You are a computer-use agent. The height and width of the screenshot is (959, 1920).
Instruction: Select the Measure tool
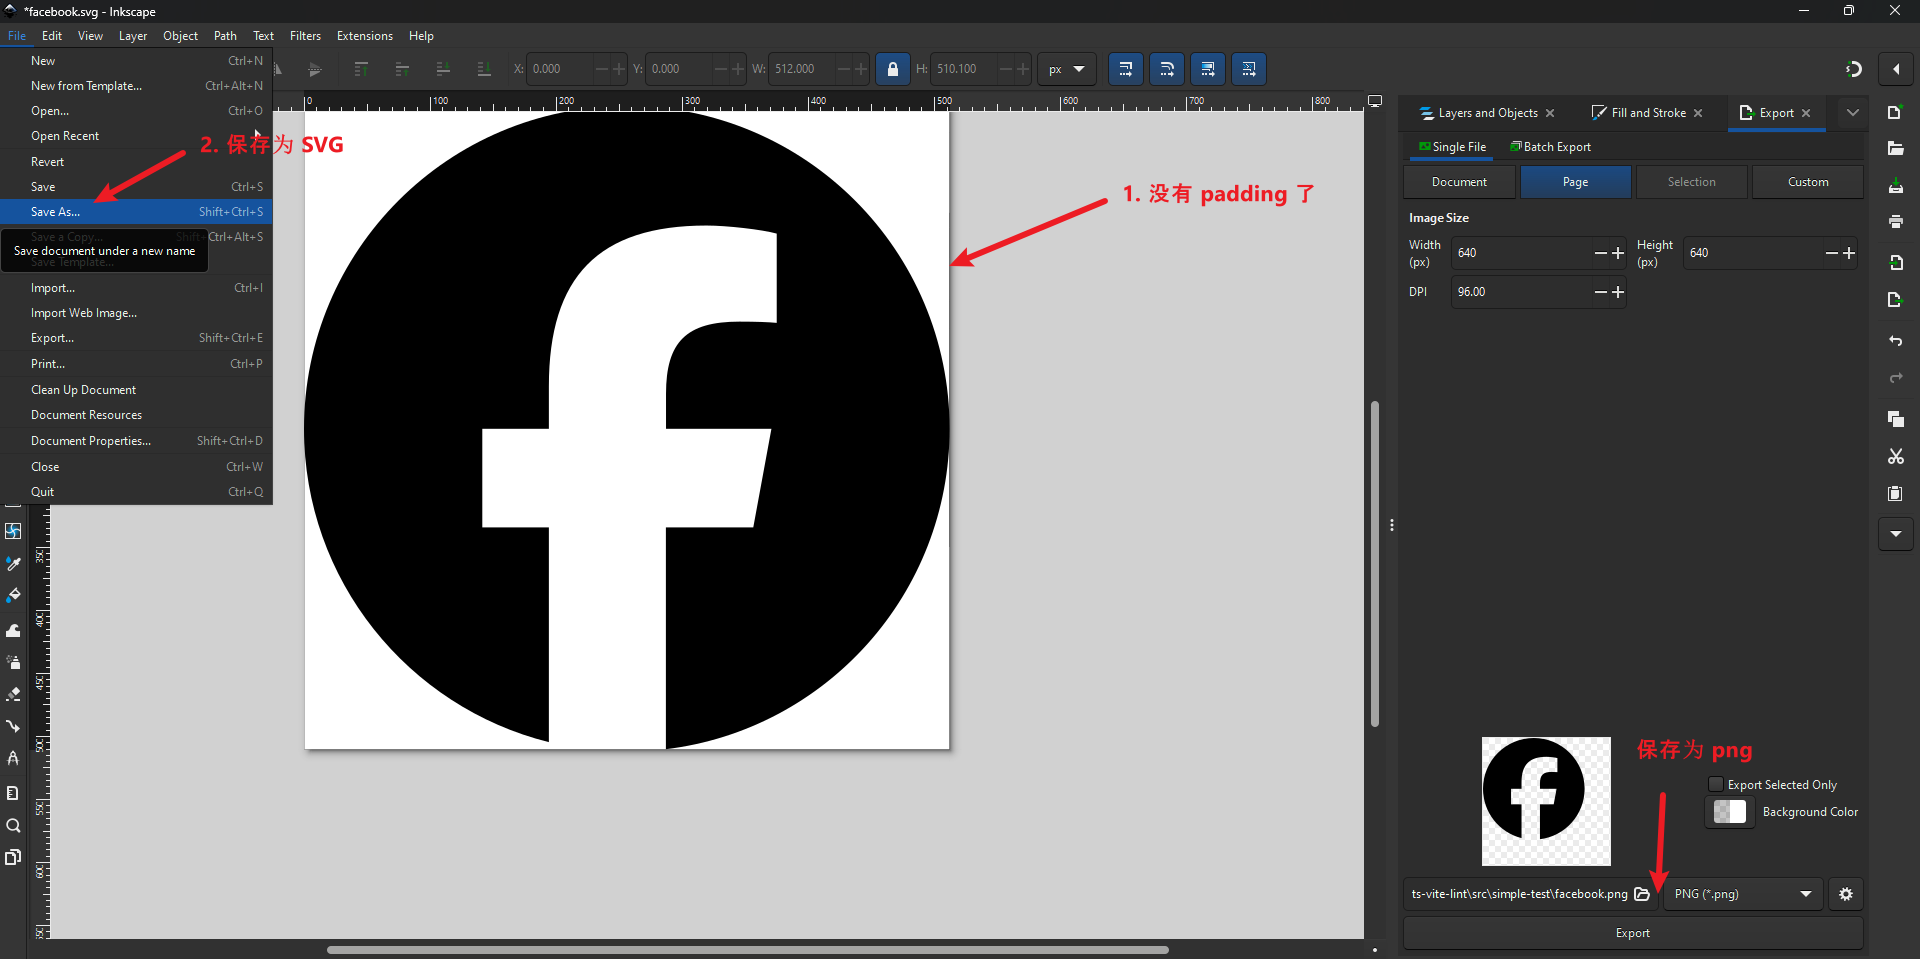13,793
